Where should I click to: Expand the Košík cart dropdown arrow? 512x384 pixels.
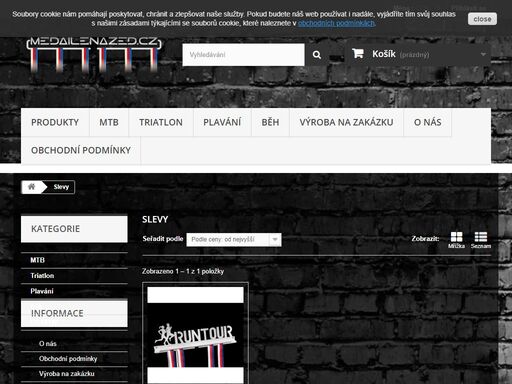click(483, 54)
